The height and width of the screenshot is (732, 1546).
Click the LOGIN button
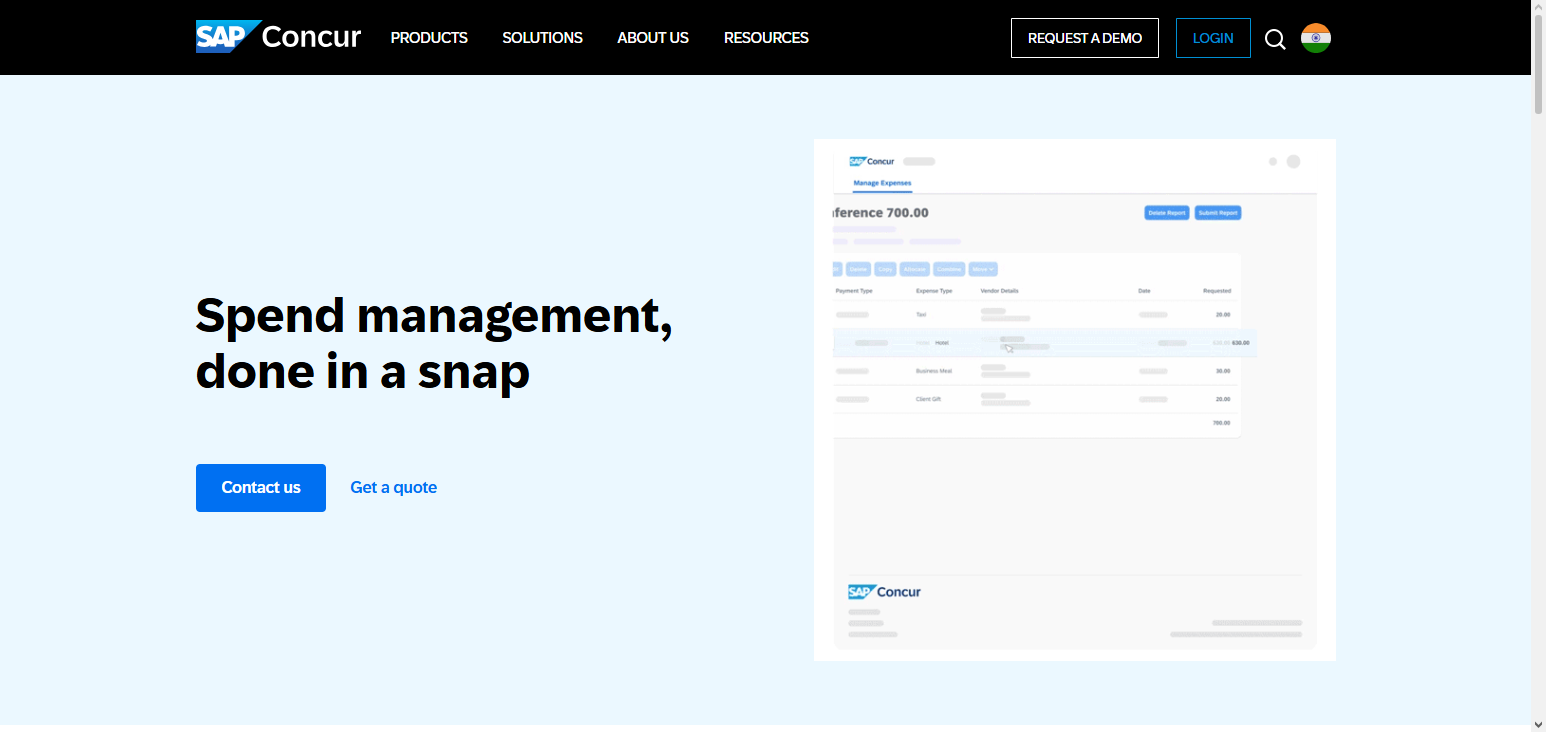point(1213,38)
